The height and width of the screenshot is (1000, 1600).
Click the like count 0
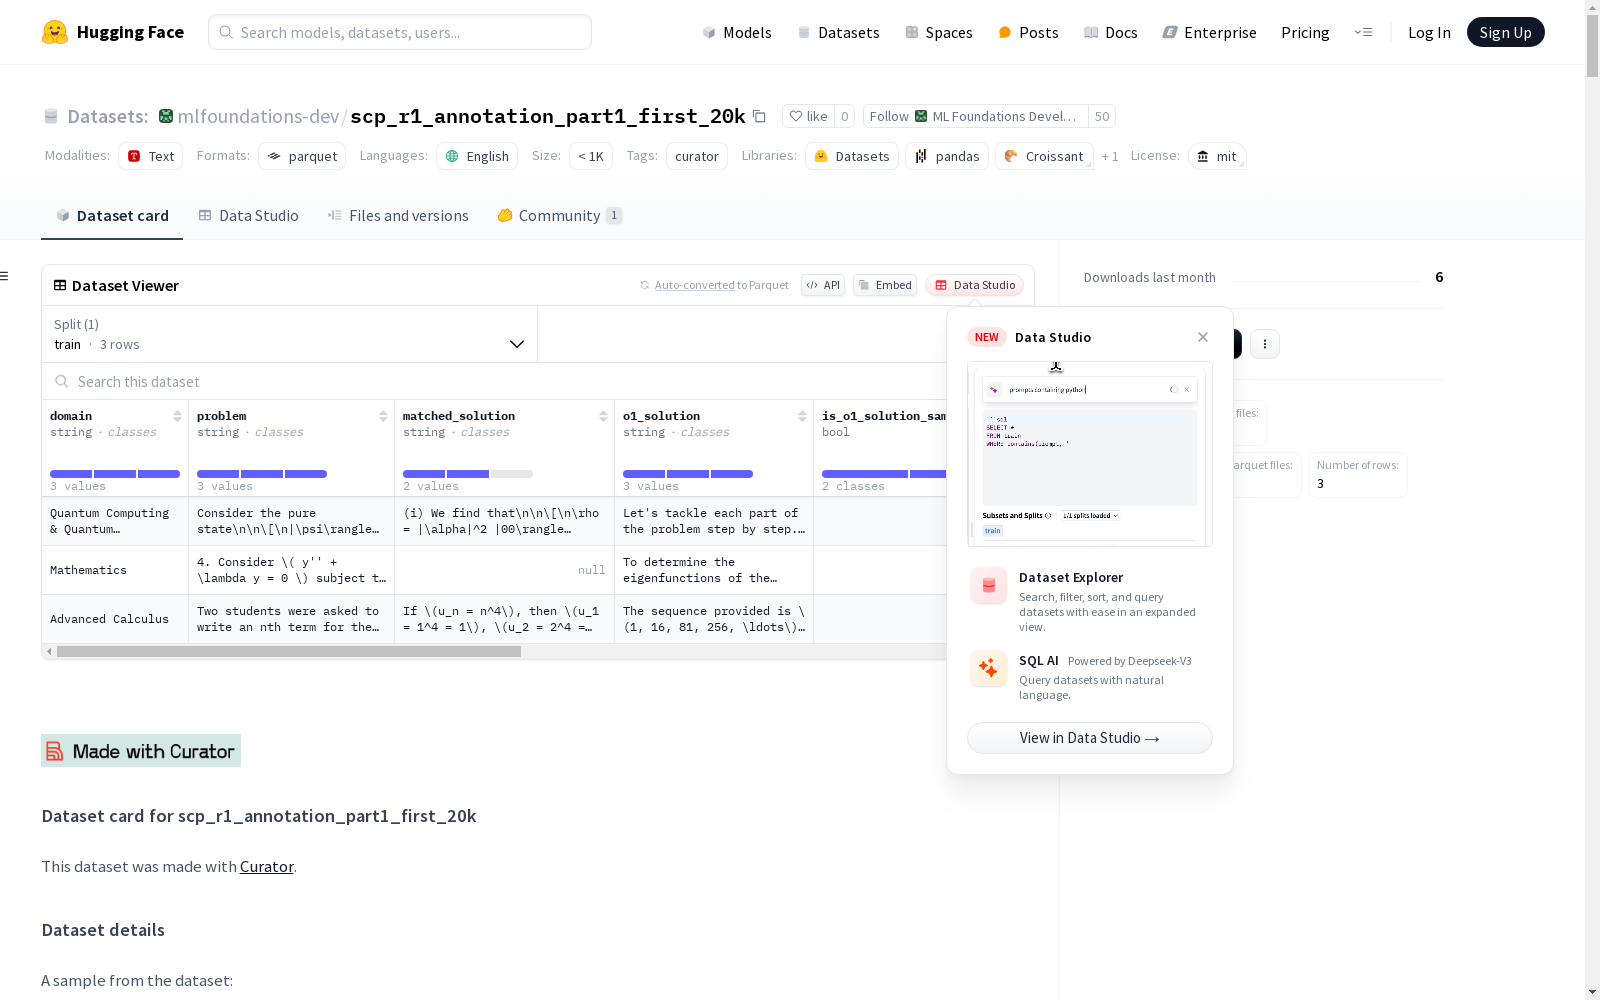pyautogui.click(x=845, y=116)
